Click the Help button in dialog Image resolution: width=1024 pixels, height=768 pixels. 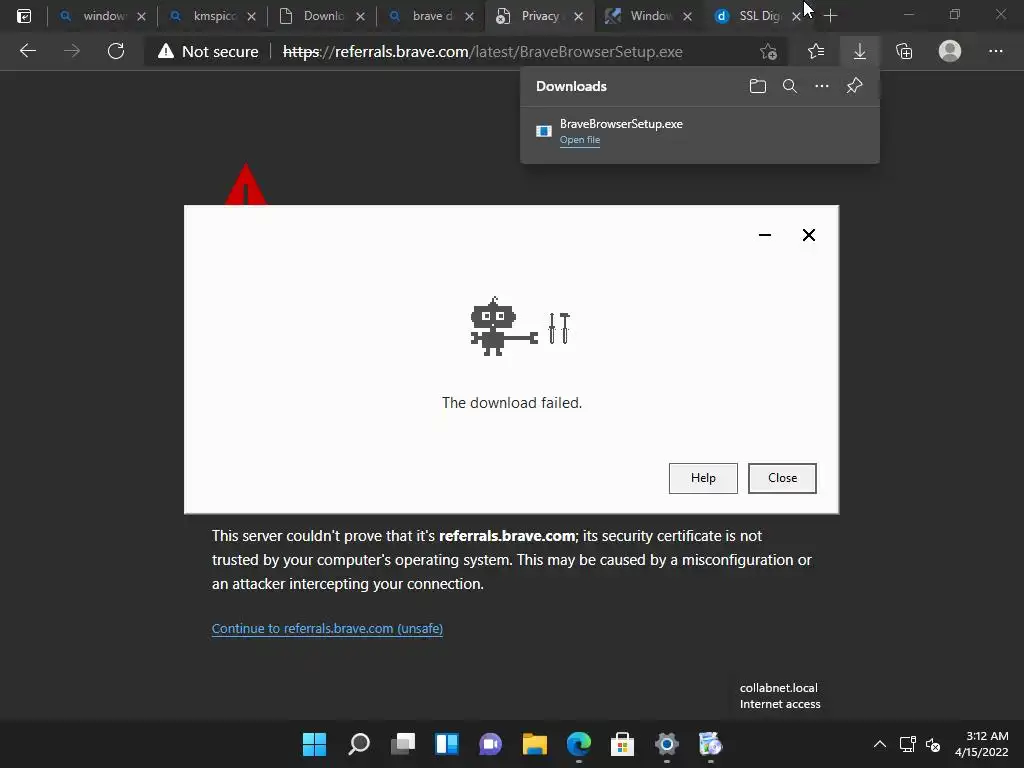[703, 478]
